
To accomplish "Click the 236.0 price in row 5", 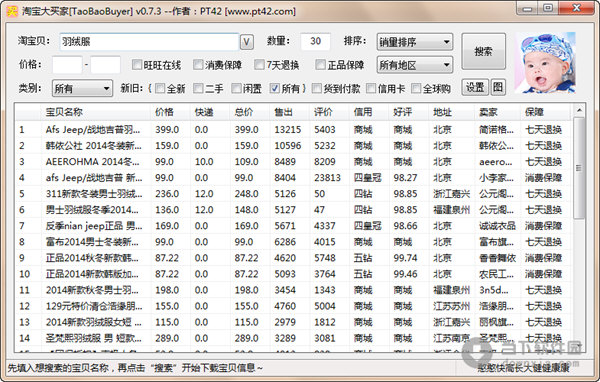I will click(167, 194).
